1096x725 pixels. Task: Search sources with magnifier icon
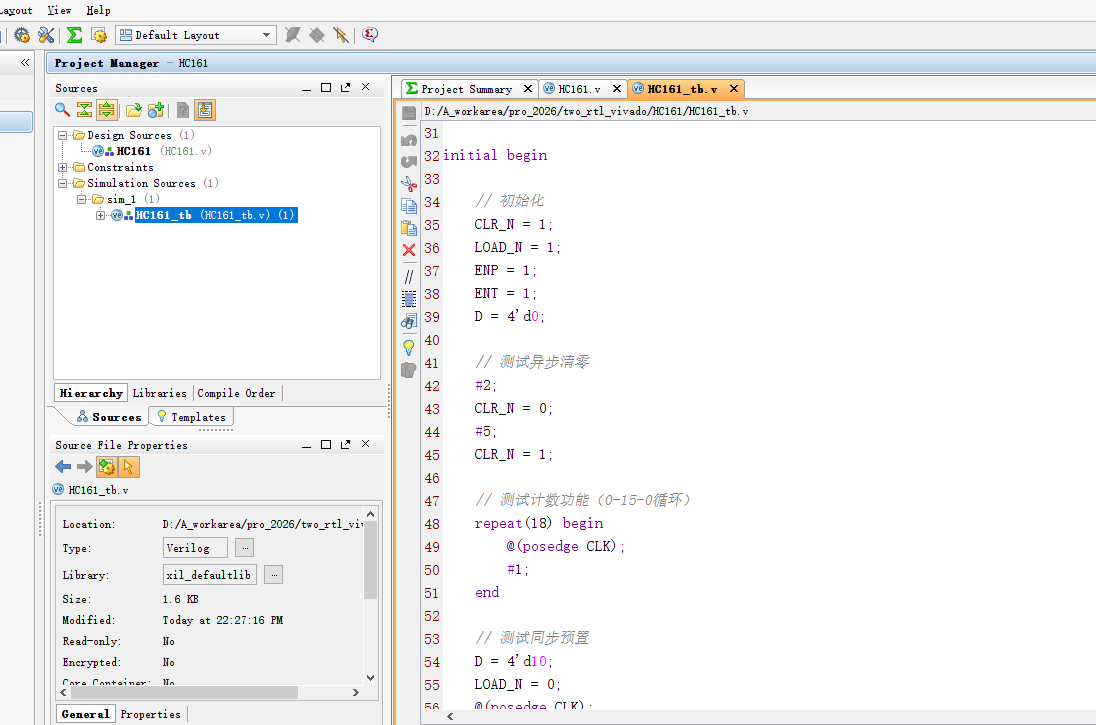tap(62, 110)
